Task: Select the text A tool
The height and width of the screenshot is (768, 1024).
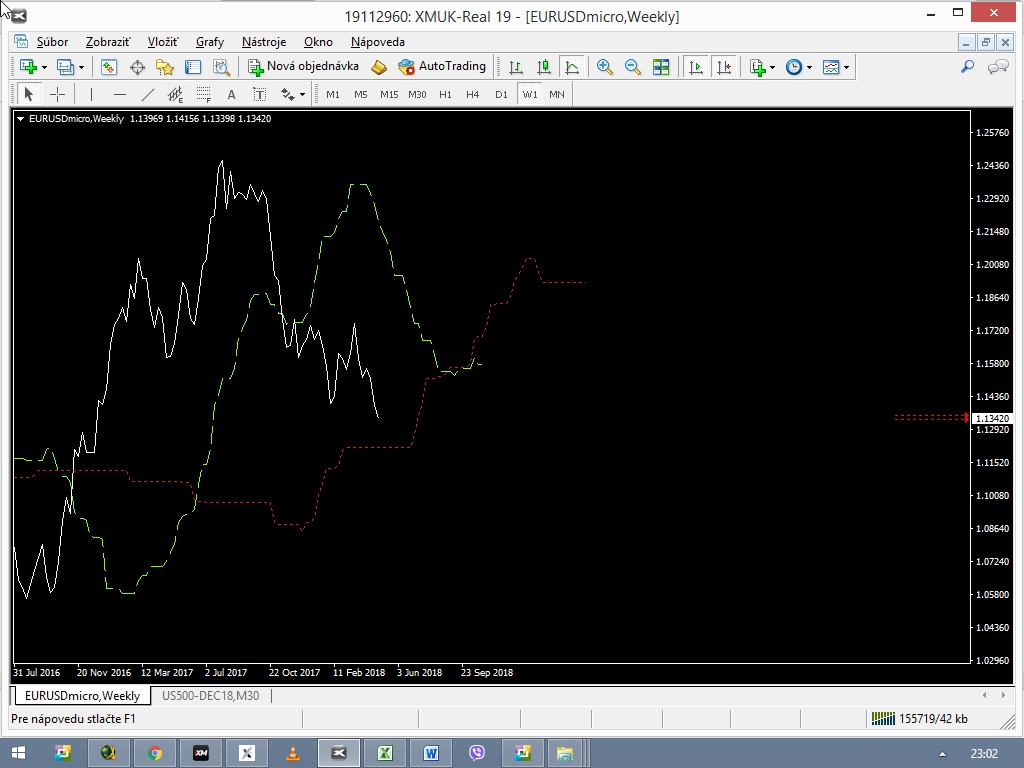Action: point(231,94)
